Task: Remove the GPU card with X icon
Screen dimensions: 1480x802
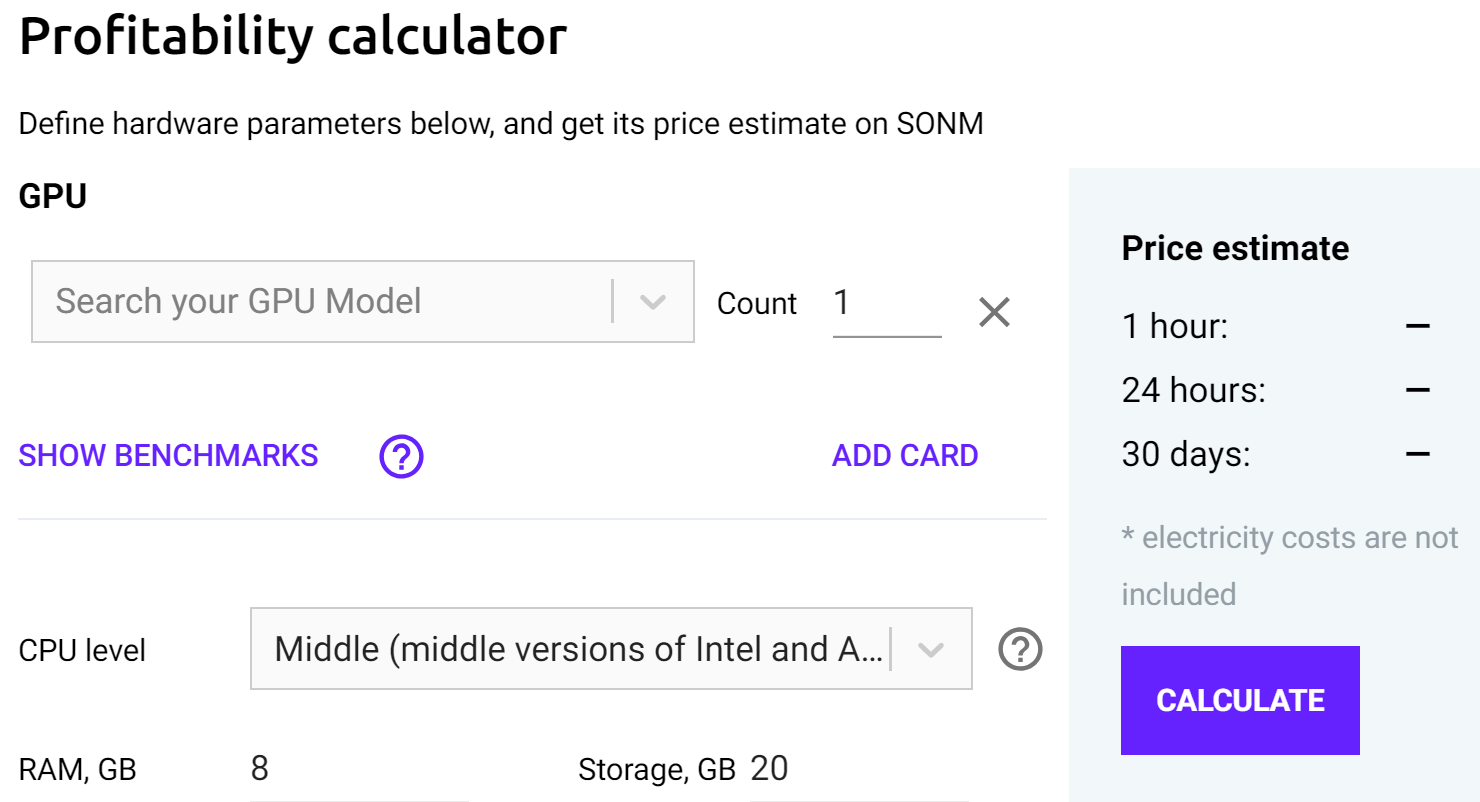Action: pos(994,313)
